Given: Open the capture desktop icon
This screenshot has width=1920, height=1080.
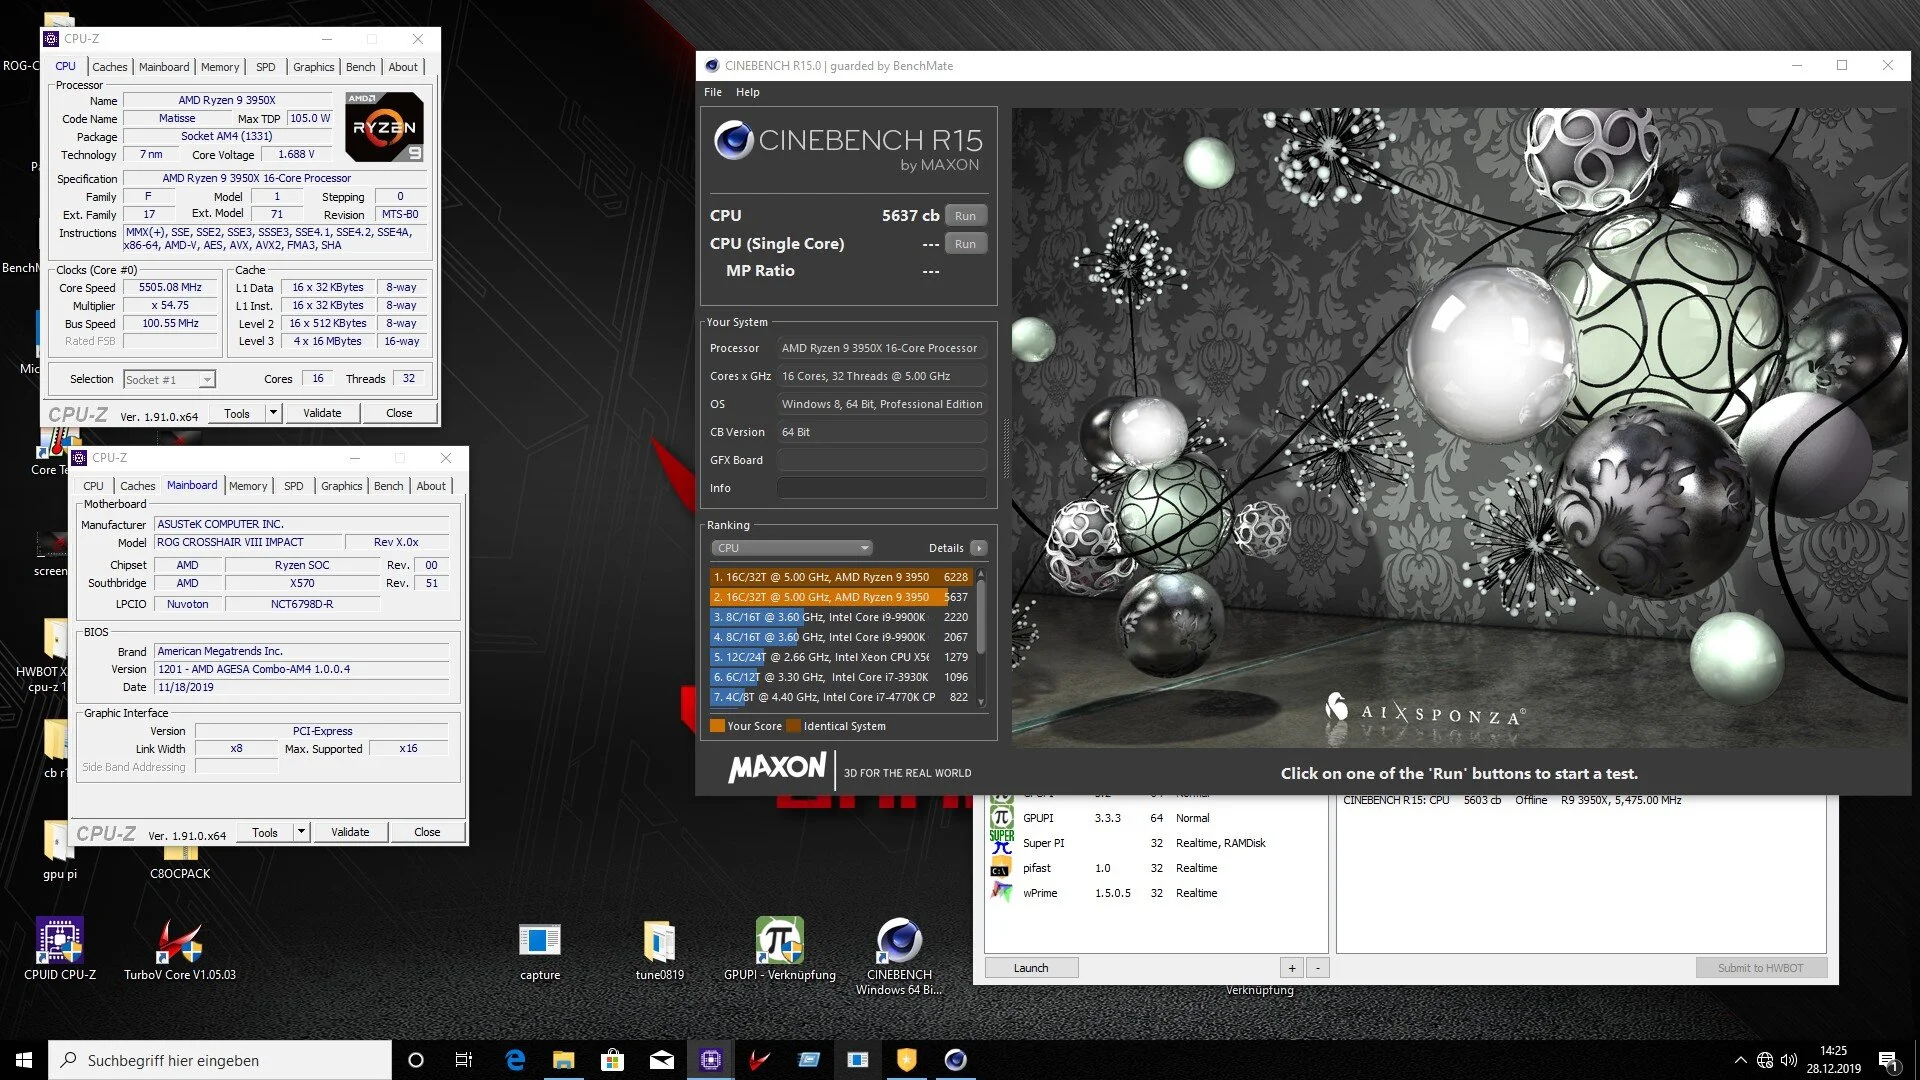Looking at the screenshot, I should pos(540,941).
